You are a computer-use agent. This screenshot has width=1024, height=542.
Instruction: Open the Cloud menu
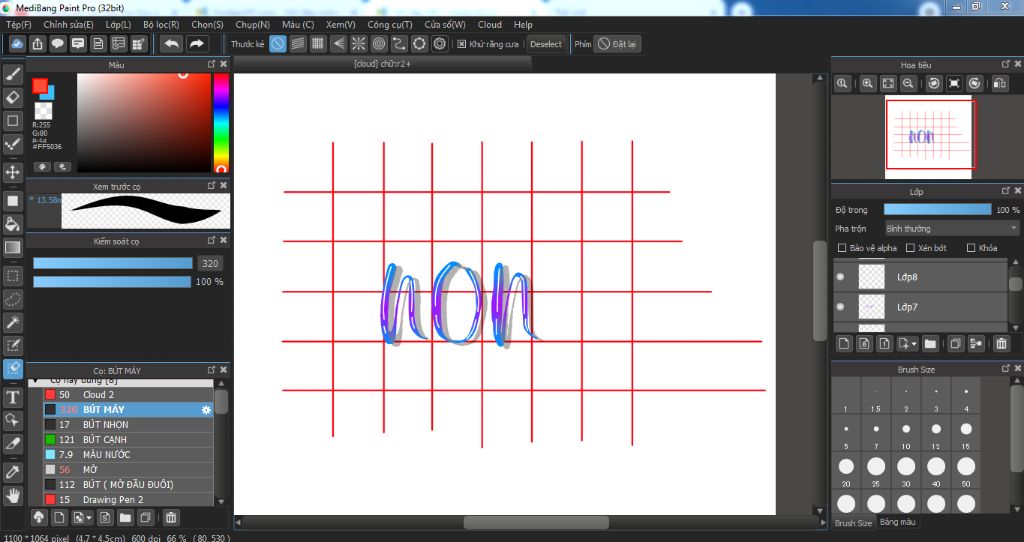490,24
